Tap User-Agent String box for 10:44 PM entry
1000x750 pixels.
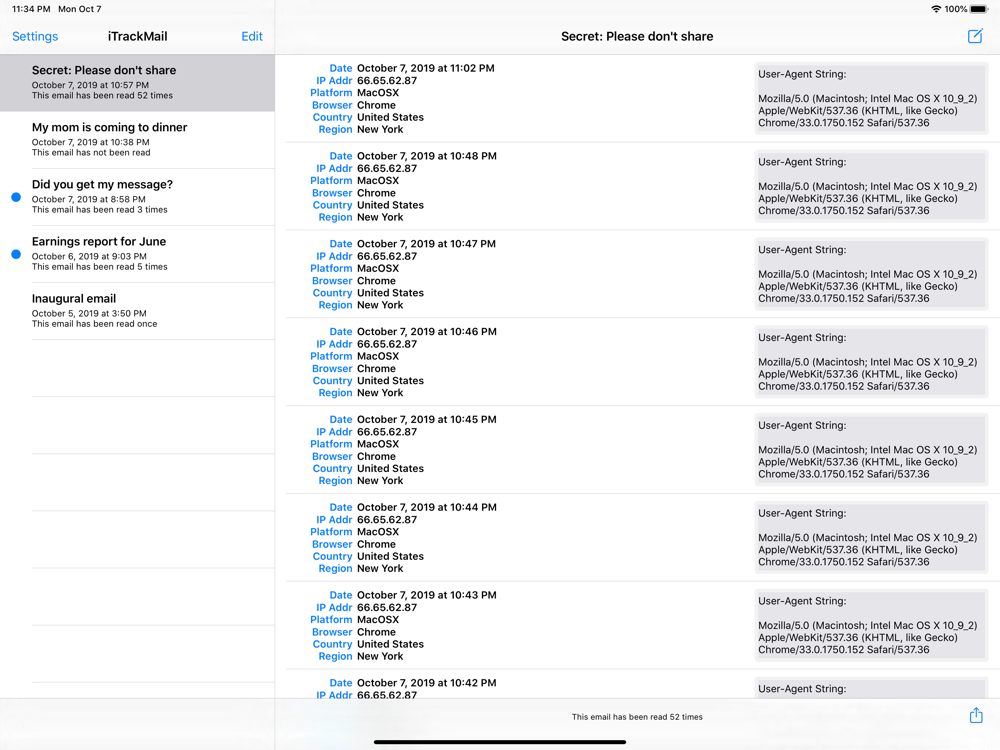[871, 538]
